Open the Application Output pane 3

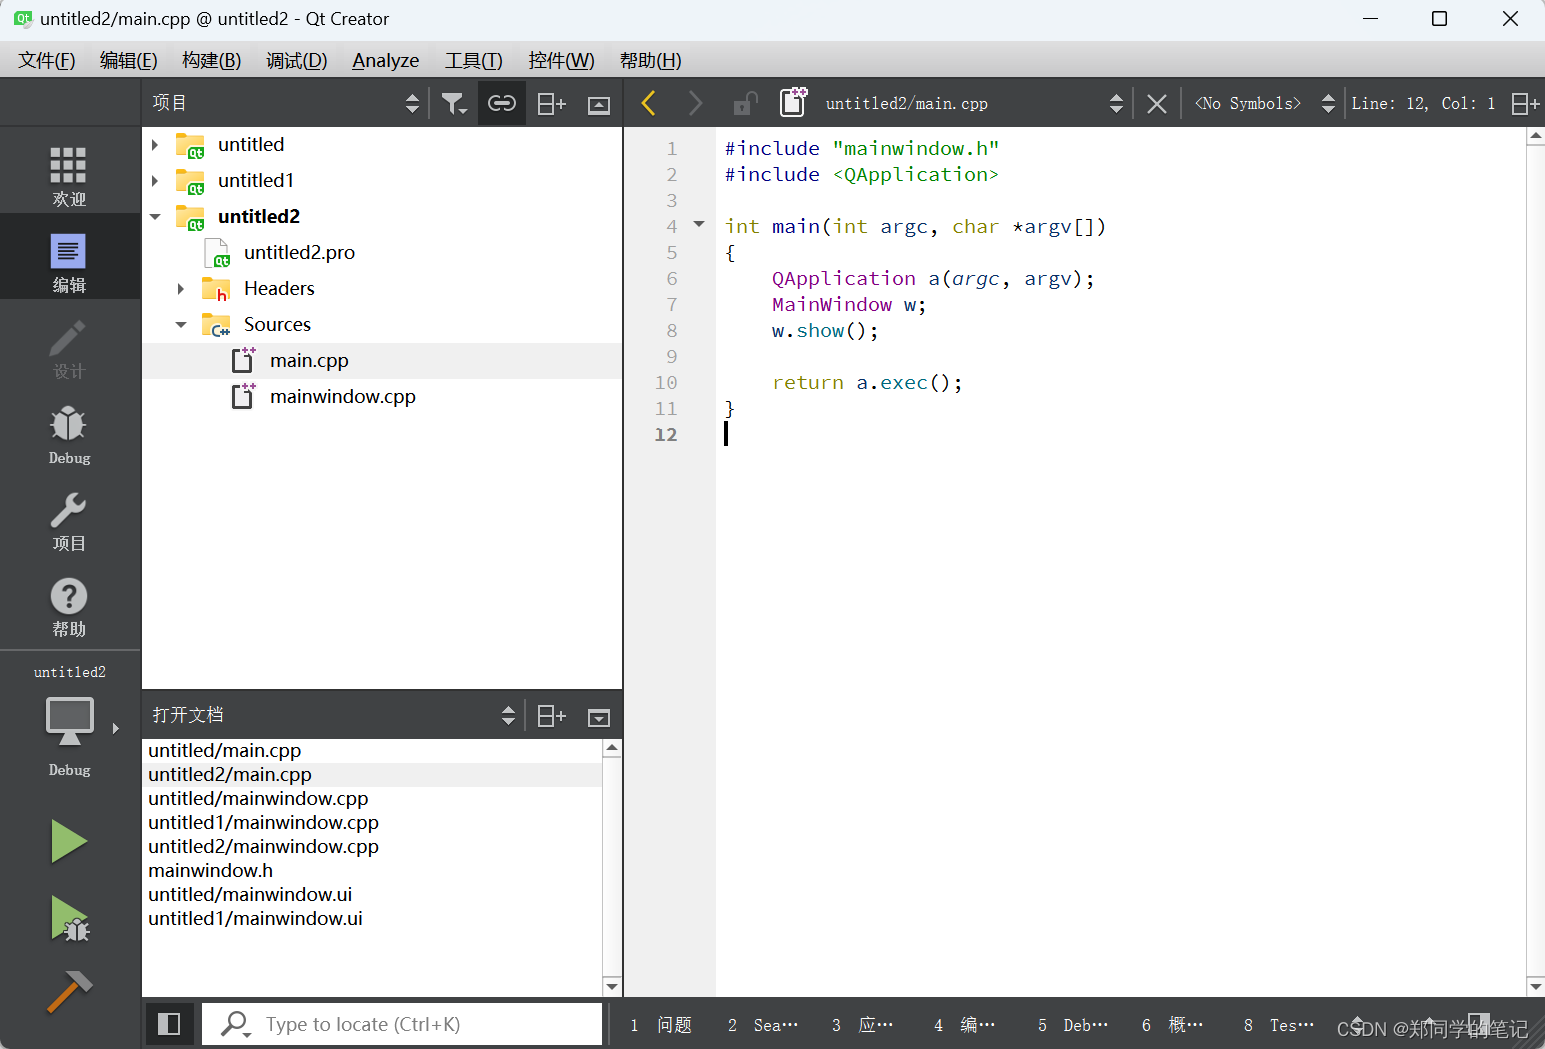[x=863, y=1024]
